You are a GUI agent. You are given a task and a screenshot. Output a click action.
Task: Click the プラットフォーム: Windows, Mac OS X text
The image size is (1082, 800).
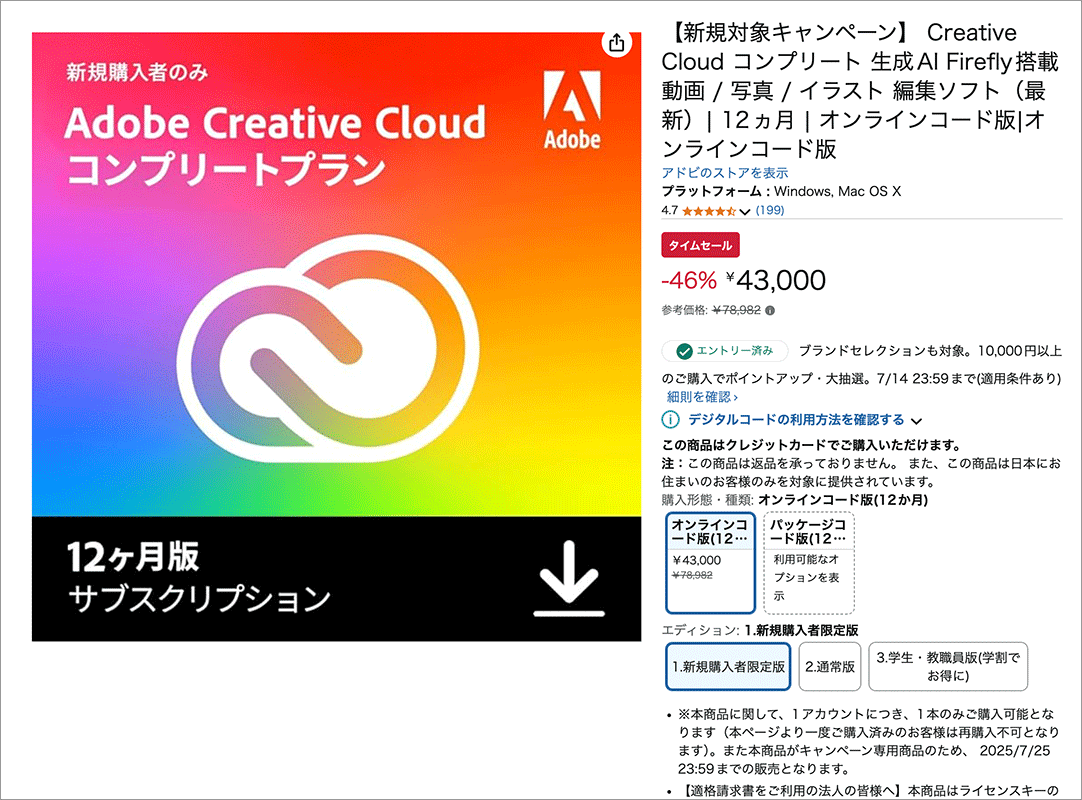781,191
